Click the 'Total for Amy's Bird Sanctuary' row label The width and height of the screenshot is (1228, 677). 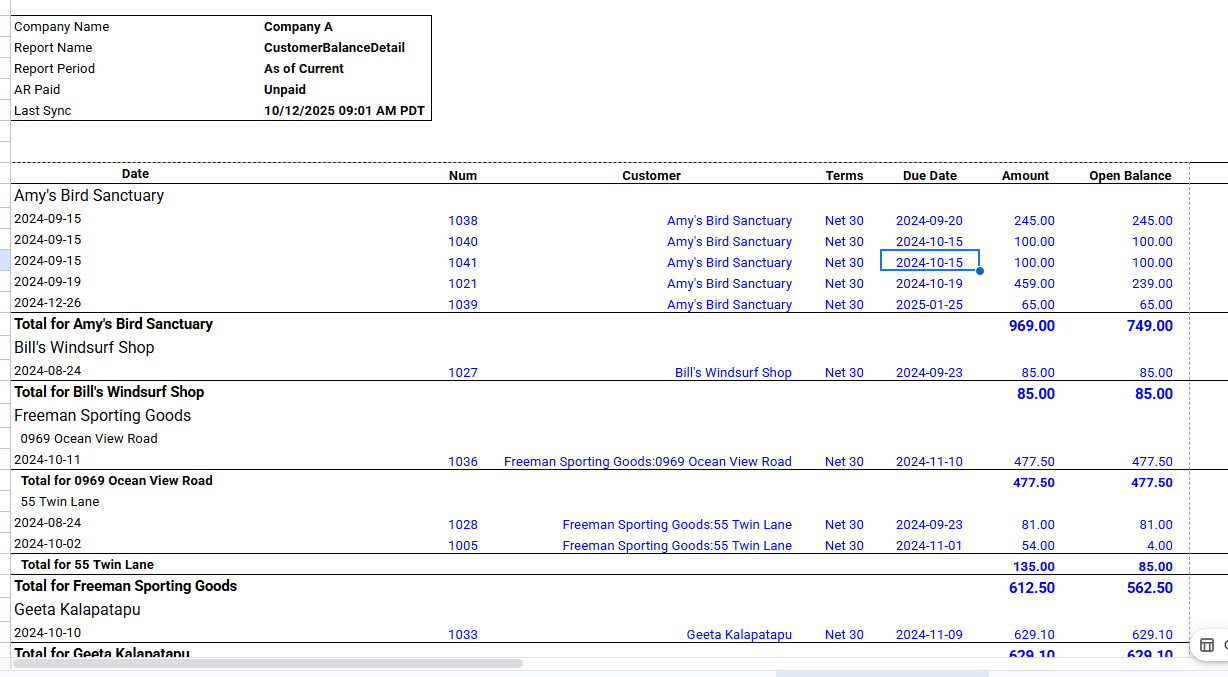click(113, 324)
